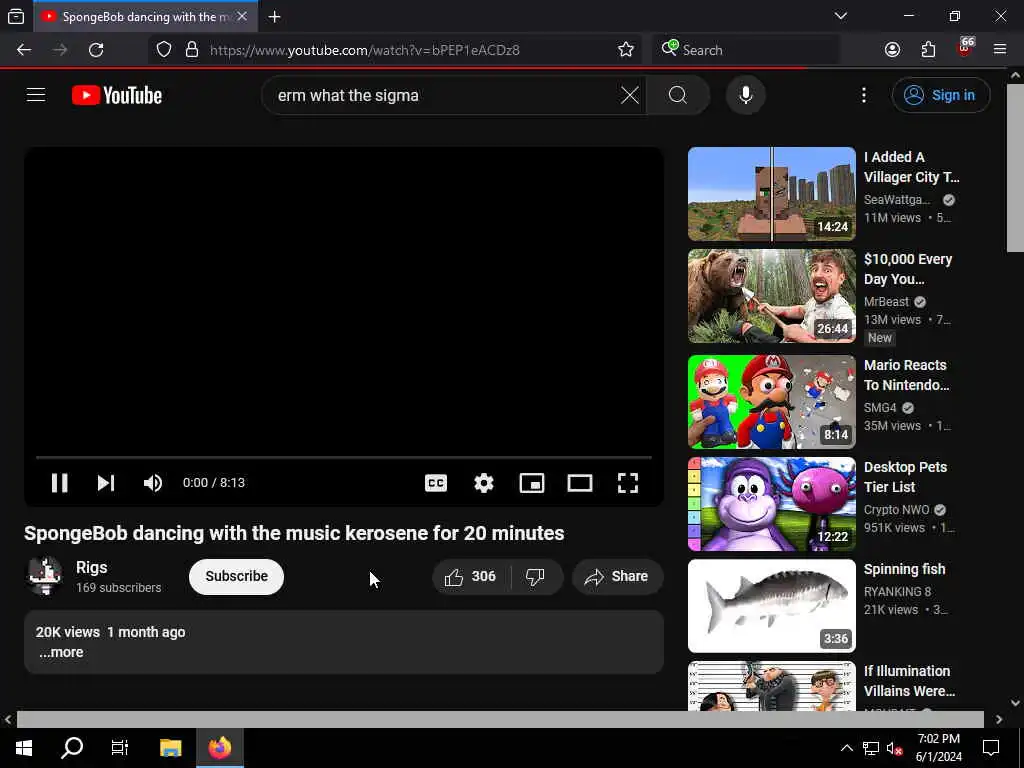The image size is (1024, 768).
Task: Reload the current page
Action: point(96,50)
